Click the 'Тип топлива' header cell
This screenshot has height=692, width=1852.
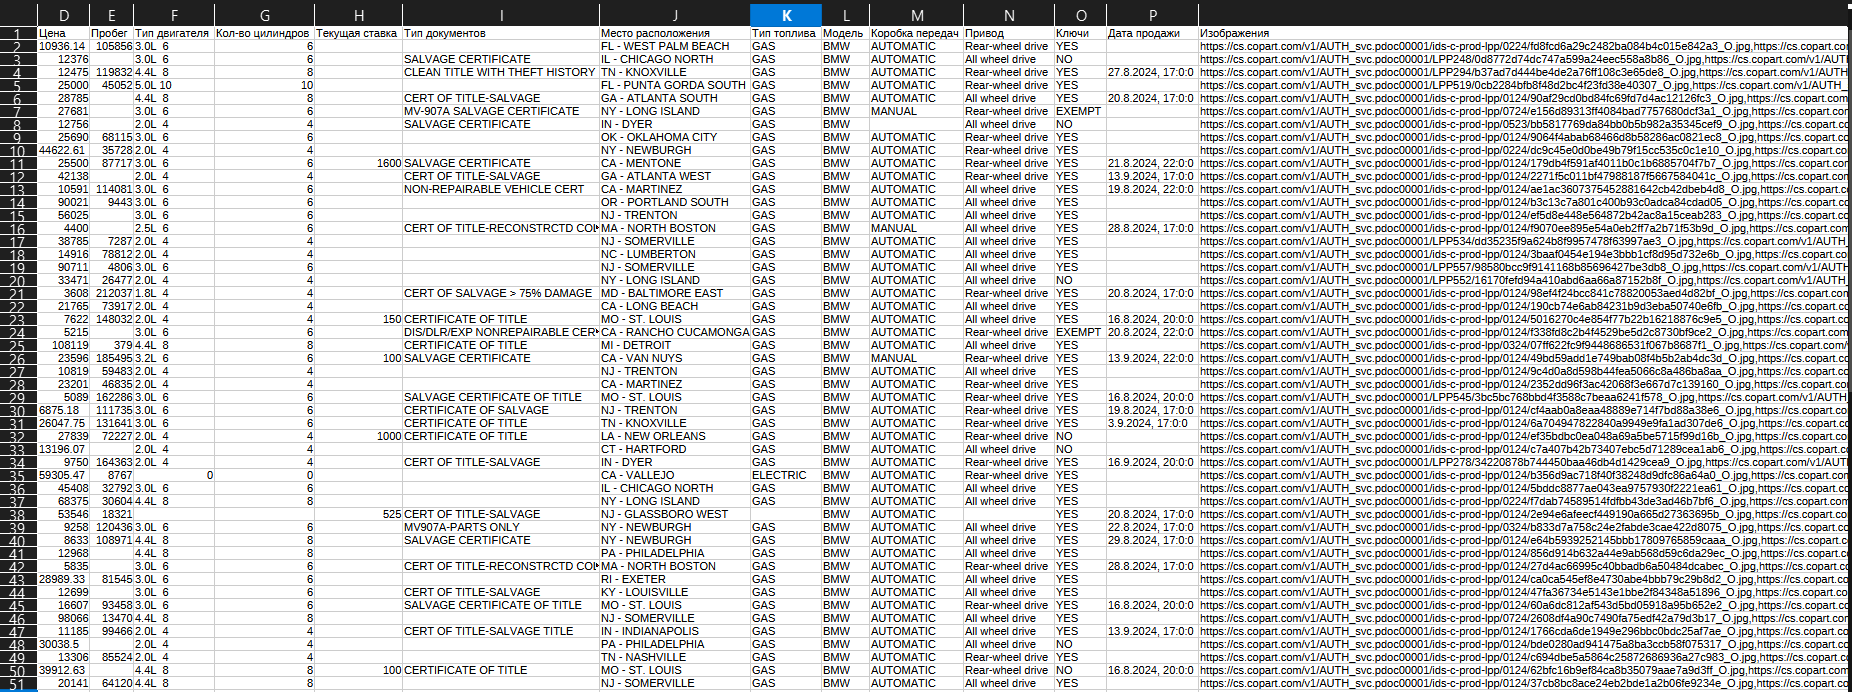[x=785, y=33]
